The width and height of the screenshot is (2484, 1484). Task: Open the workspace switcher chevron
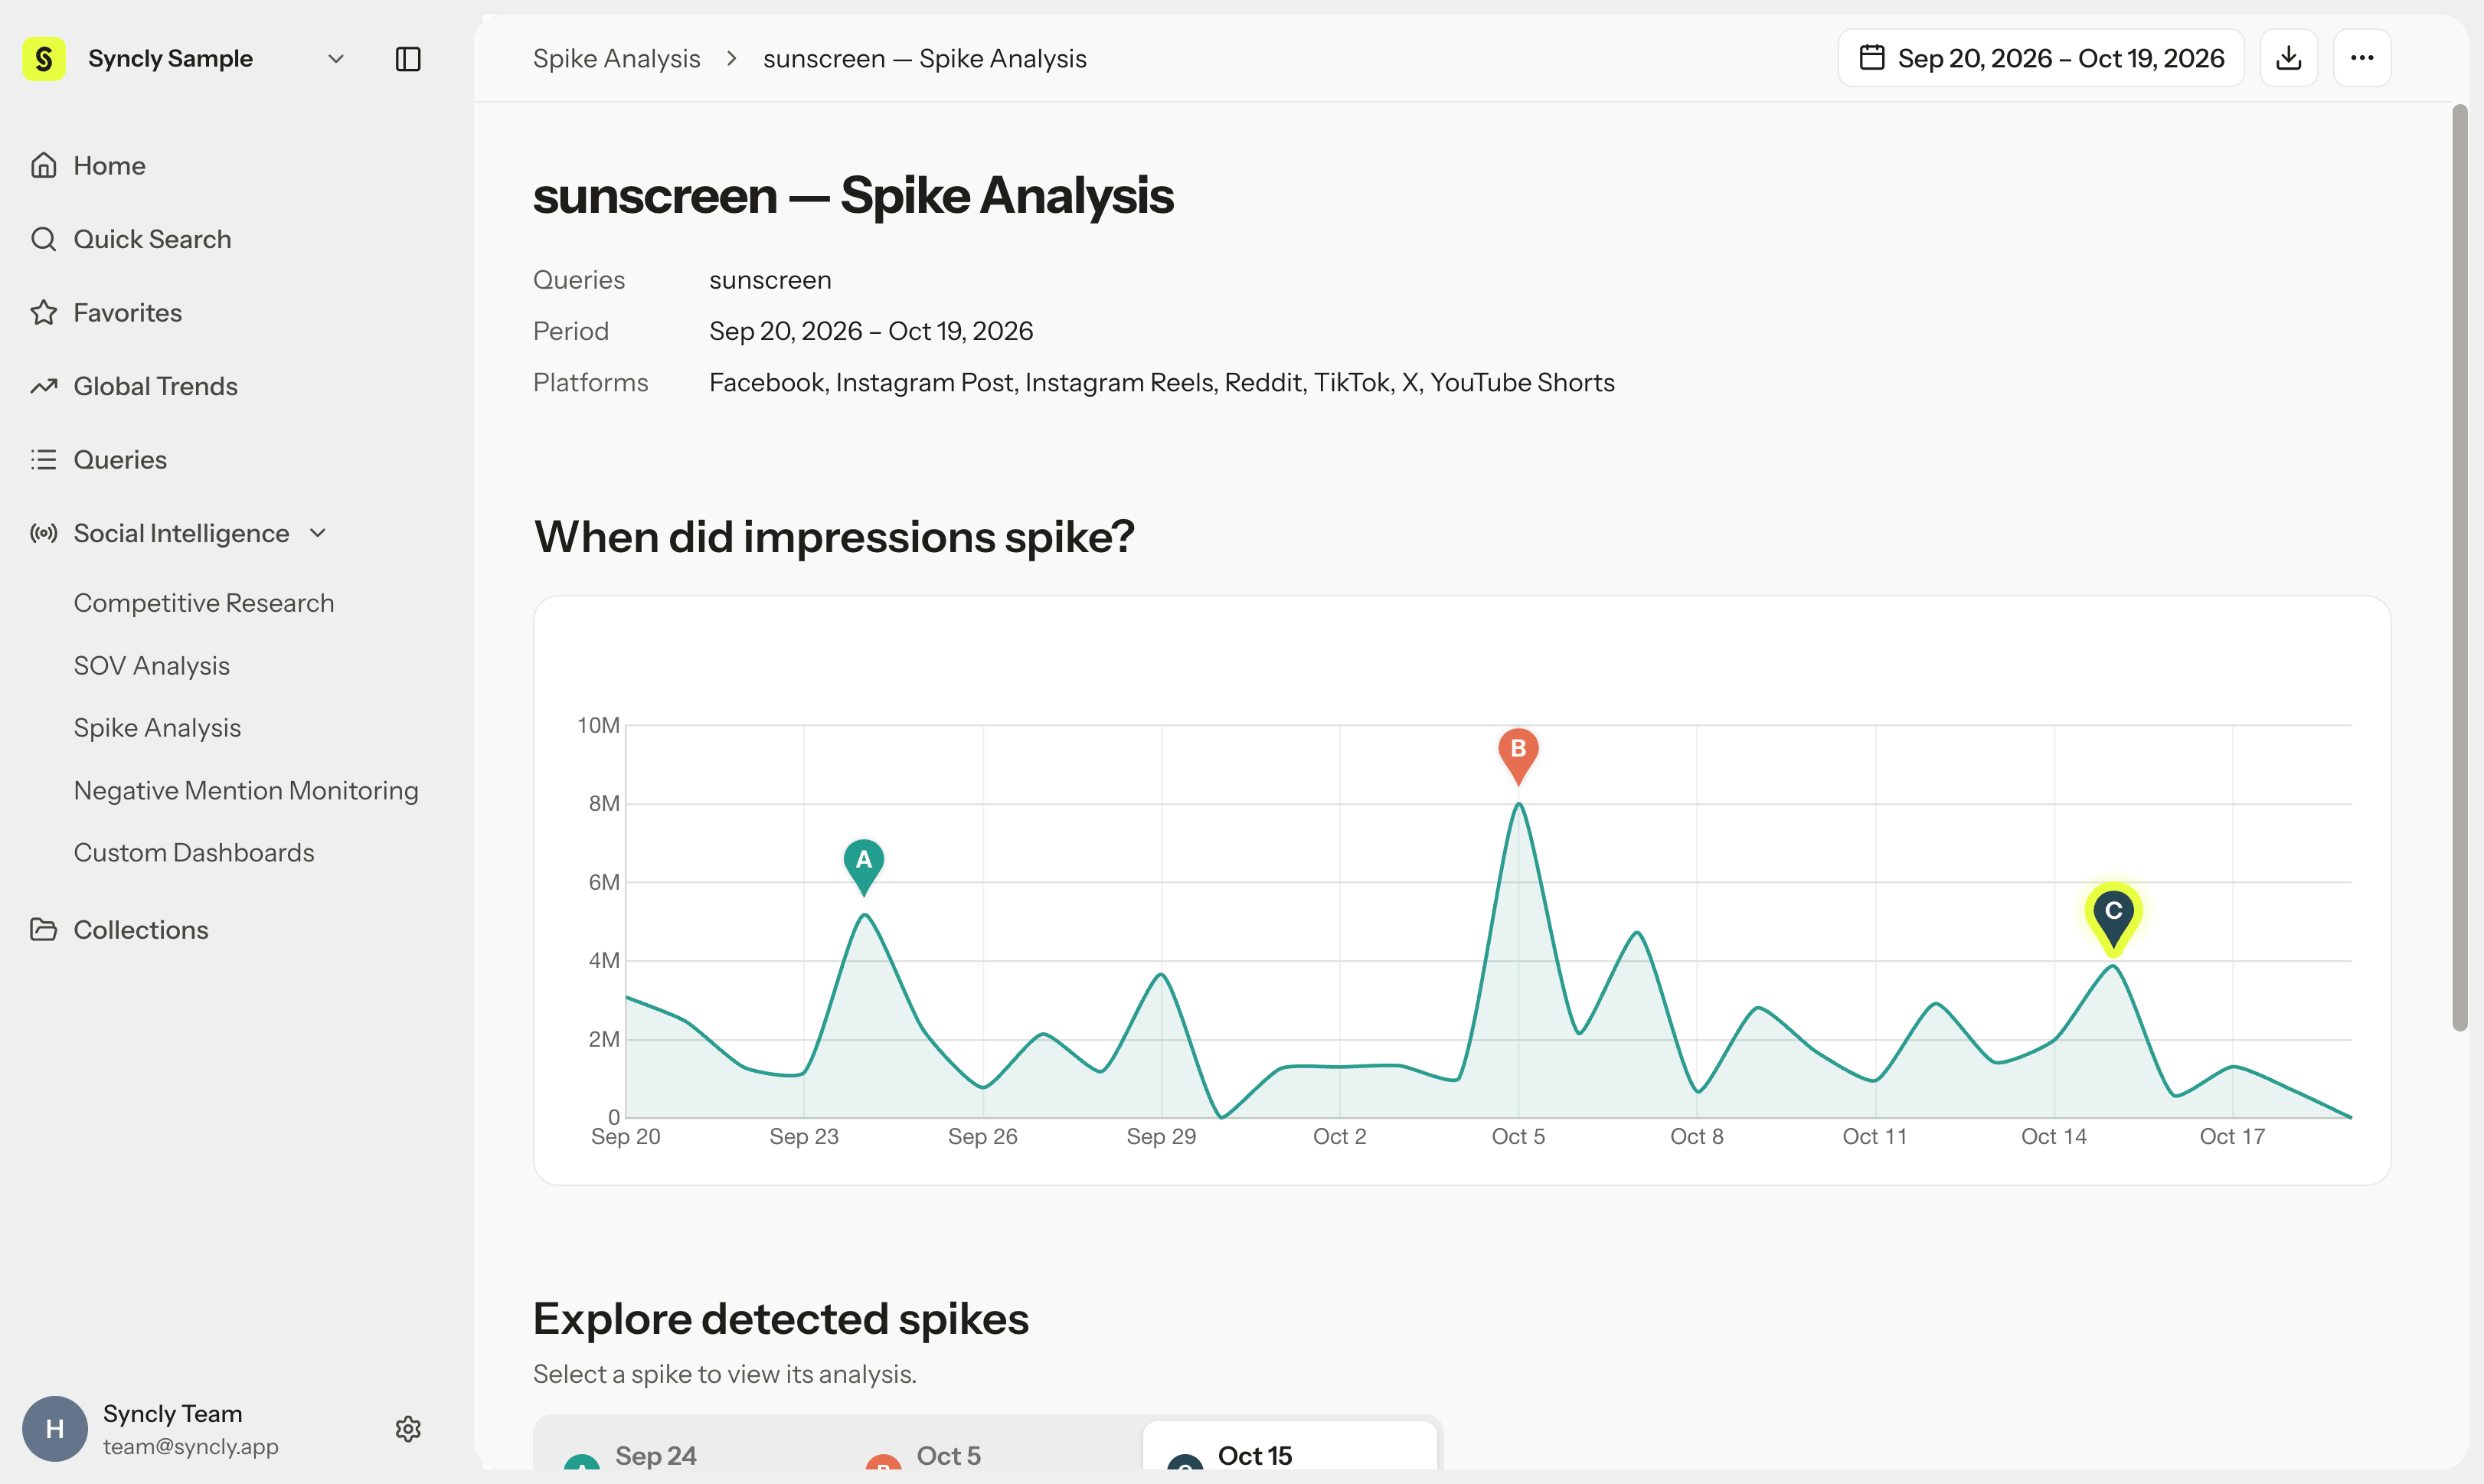tap(336, 59)
